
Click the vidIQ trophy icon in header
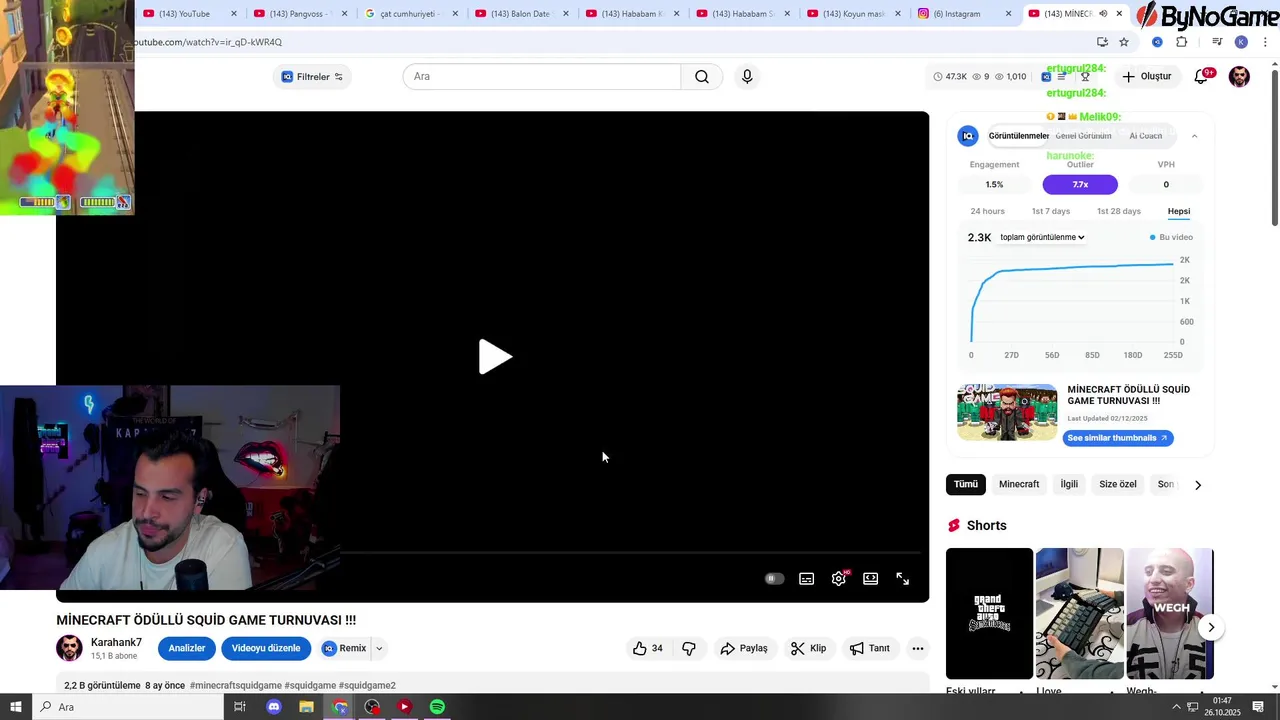1085,77
